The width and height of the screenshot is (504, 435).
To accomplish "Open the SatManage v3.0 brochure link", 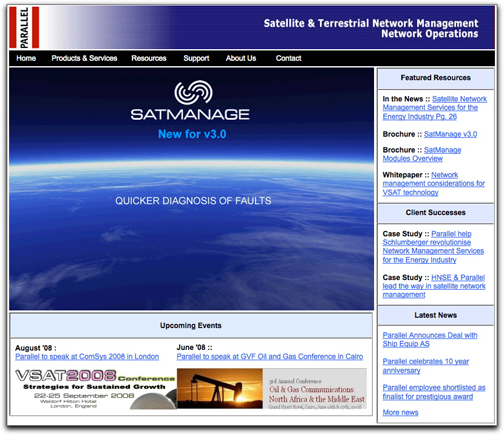I will (x=450, y=134).
